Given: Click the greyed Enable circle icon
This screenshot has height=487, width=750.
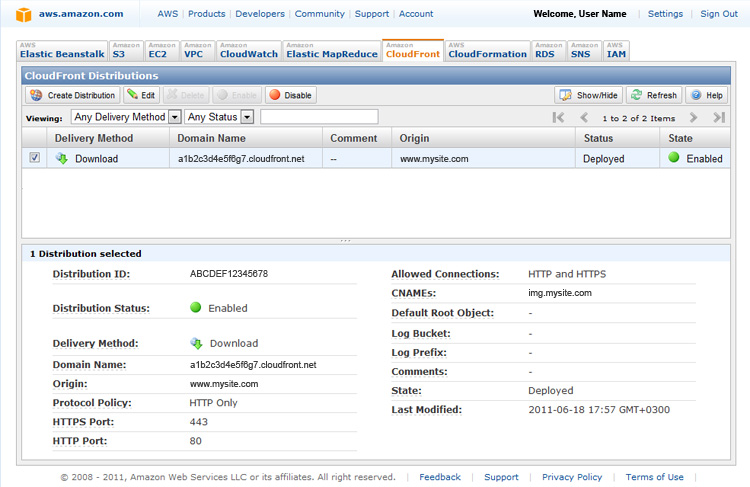Looking at the screenshot, I should pyautogui.click(x=222, y=95).
